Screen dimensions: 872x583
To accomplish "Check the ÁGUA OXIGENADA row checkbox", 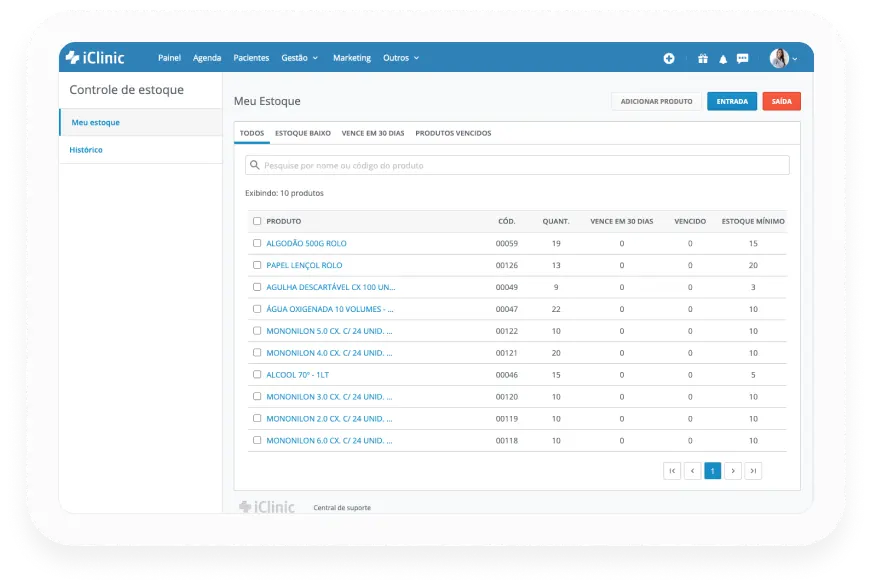I will (x=257, y=309).
